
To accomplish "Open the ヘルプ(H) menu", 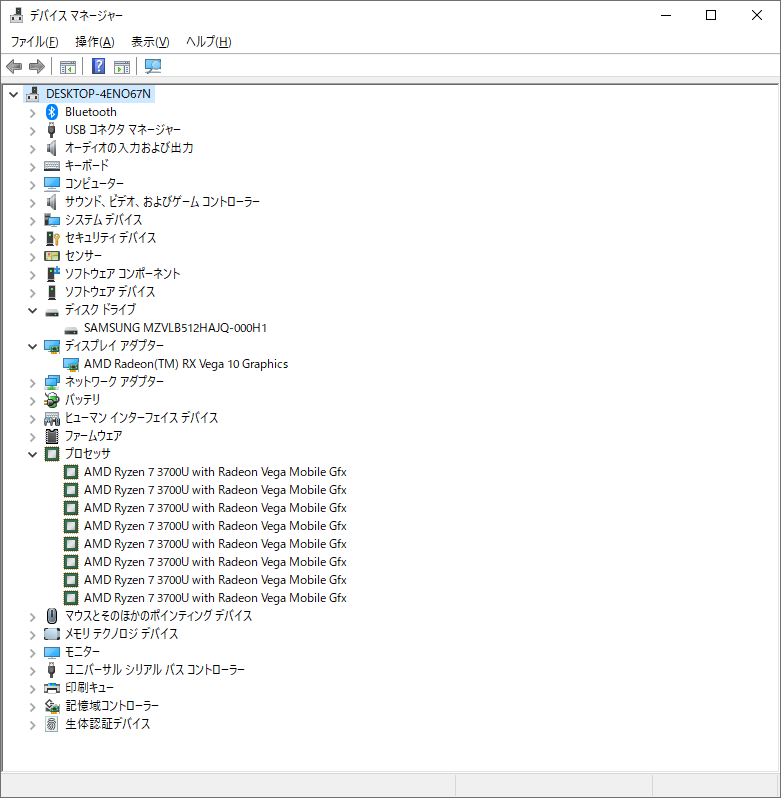I will tap(209, 42).
